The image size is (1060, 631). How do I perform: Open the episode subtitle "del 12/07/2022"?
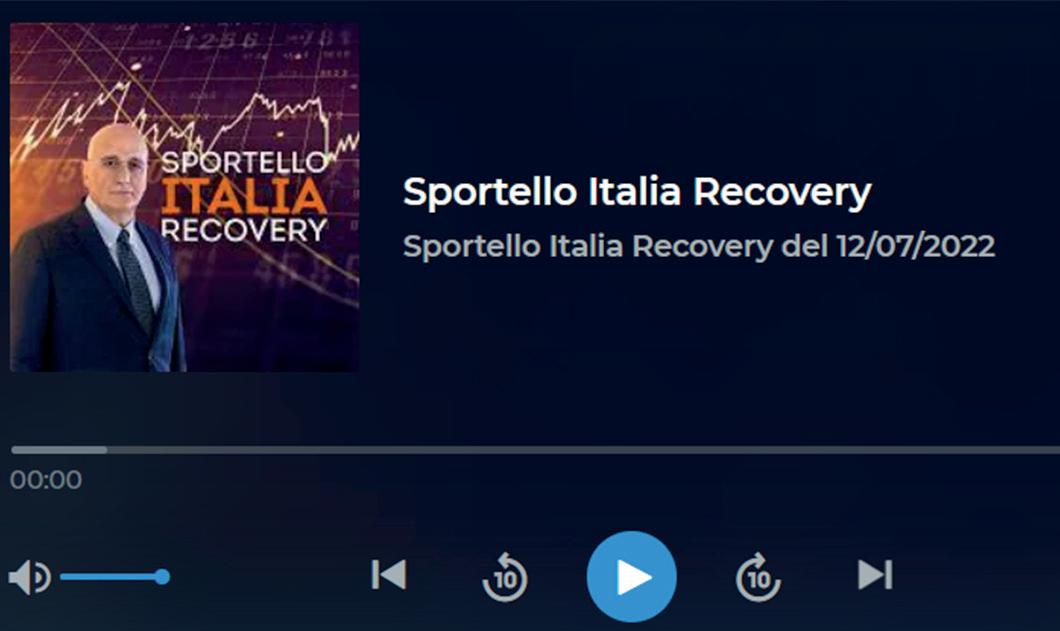[x=888, y=246]
